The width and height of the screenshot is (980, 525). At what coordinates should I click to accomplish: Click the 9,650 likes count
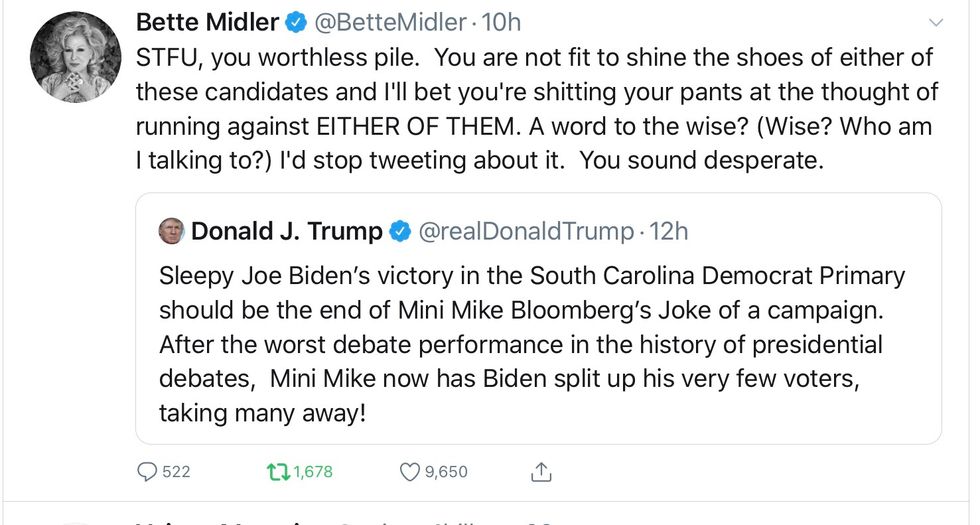tap(446, 472)
